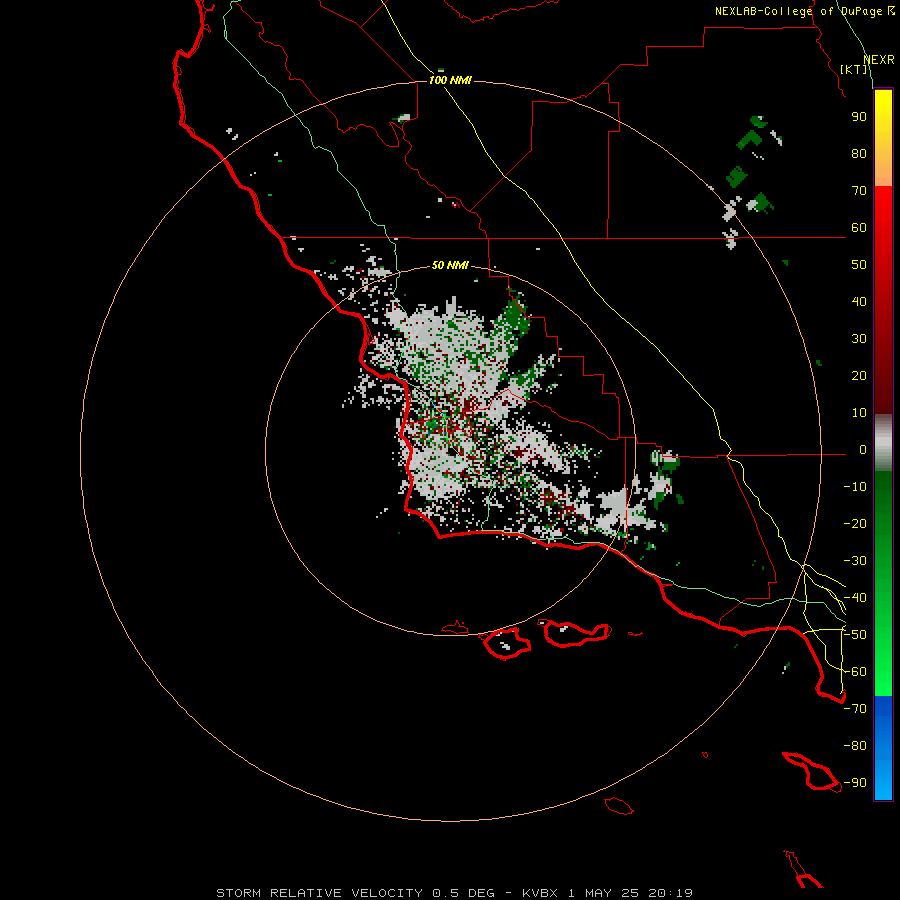Click the 50 NMI range ring label
This screenshot has width=900, height=900.
coord(450,265)
